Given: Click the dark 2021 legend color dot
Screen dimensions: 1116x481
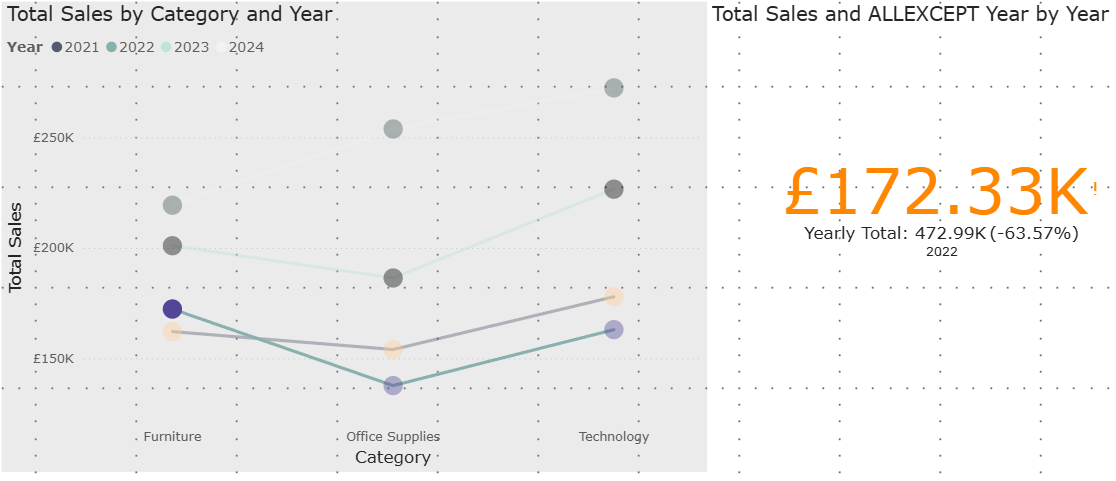Looking at the screenshot, I should click(x=58, y=47).
